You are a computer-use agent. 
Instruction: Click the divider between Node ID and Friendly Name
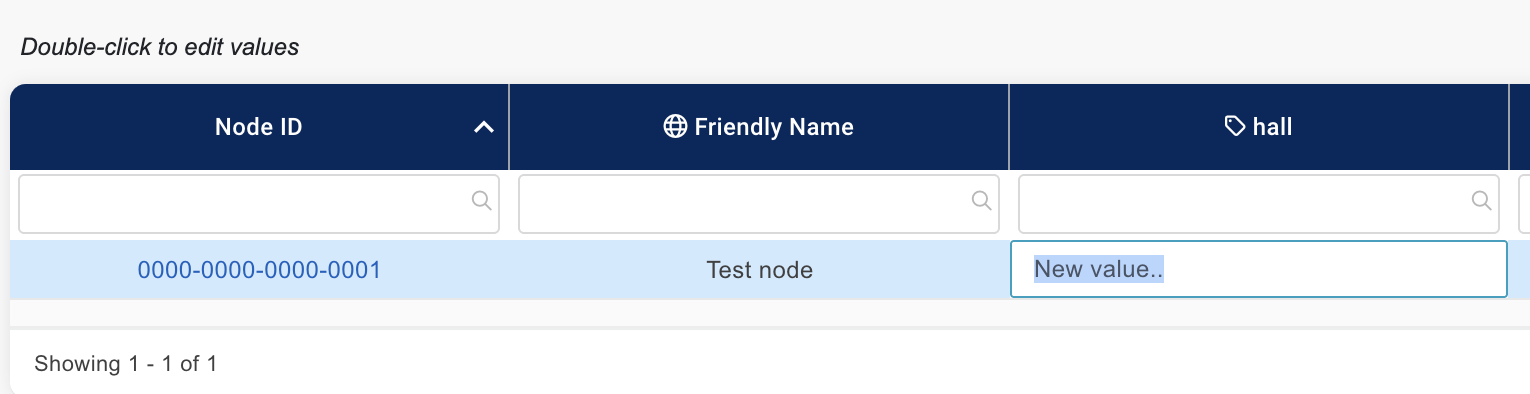click(509, 127)
